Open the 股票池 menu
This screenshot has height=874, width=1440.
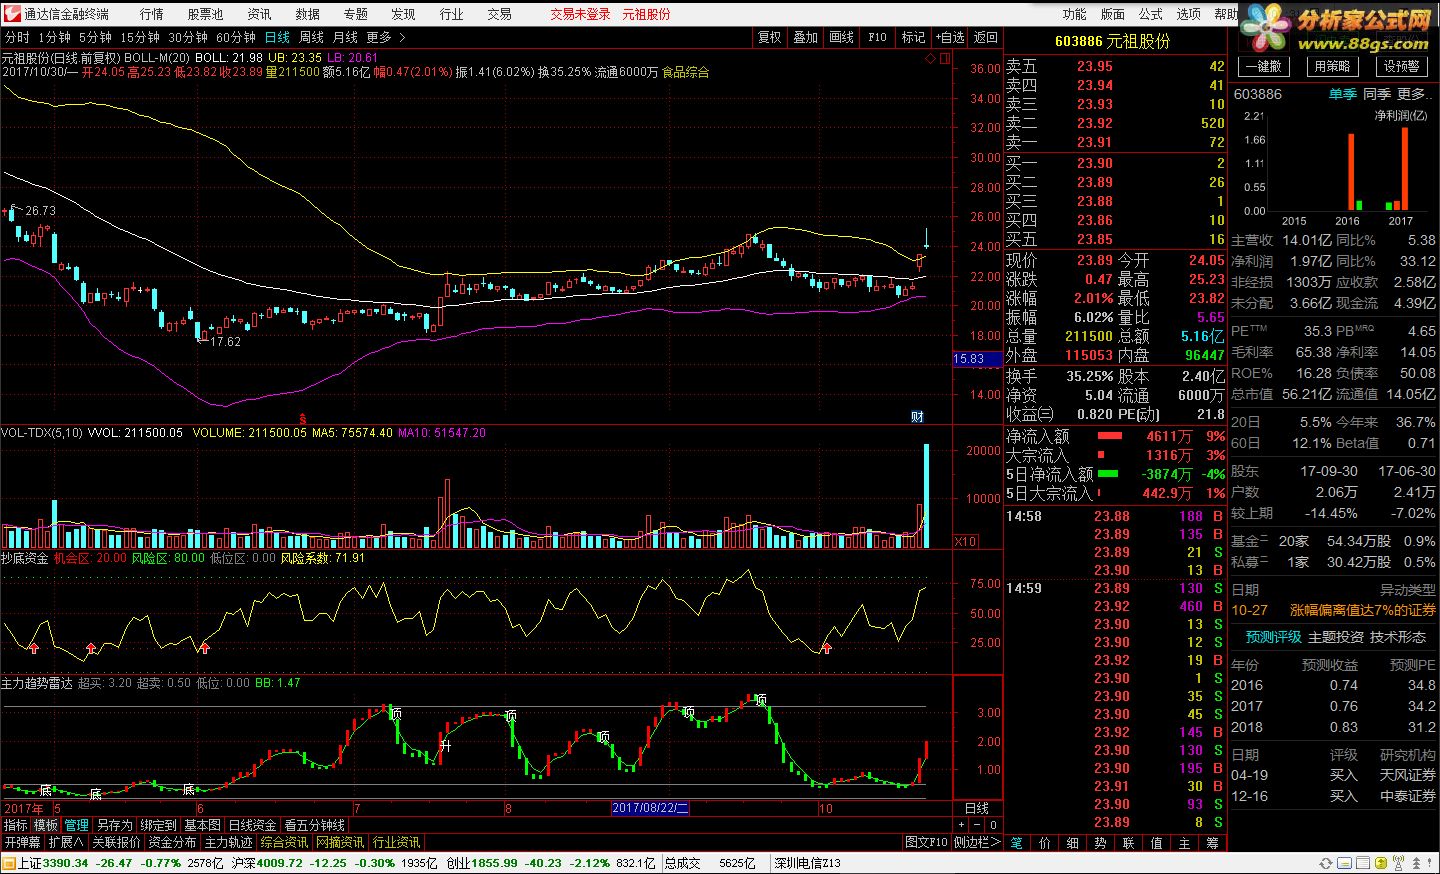pos(205,14)
